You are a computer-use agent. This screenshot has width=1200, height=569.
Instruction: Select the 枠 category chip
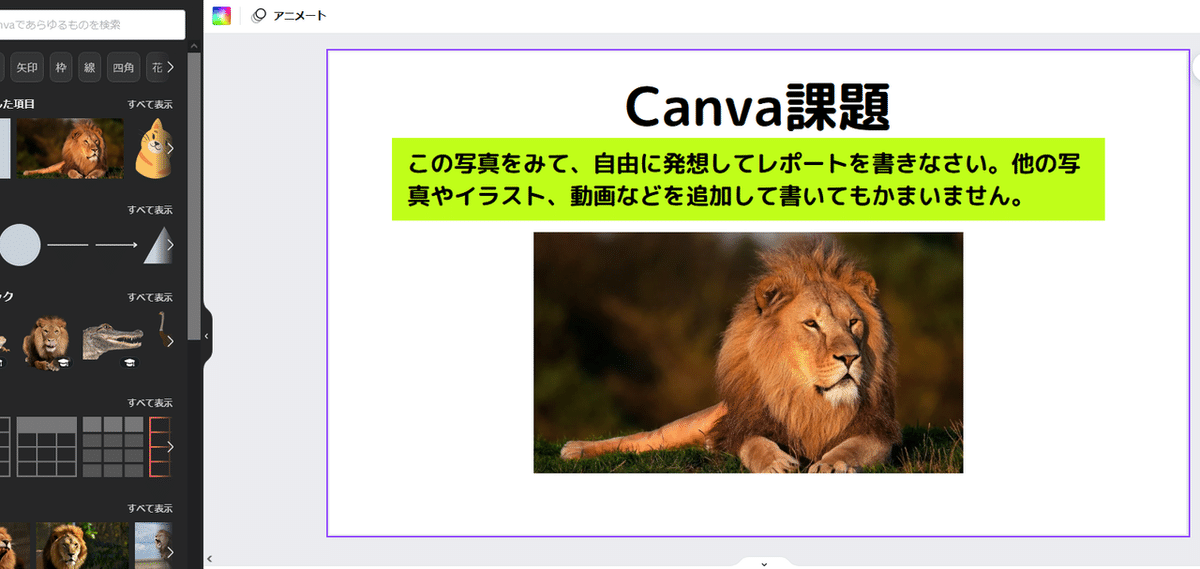pos(62,67)
